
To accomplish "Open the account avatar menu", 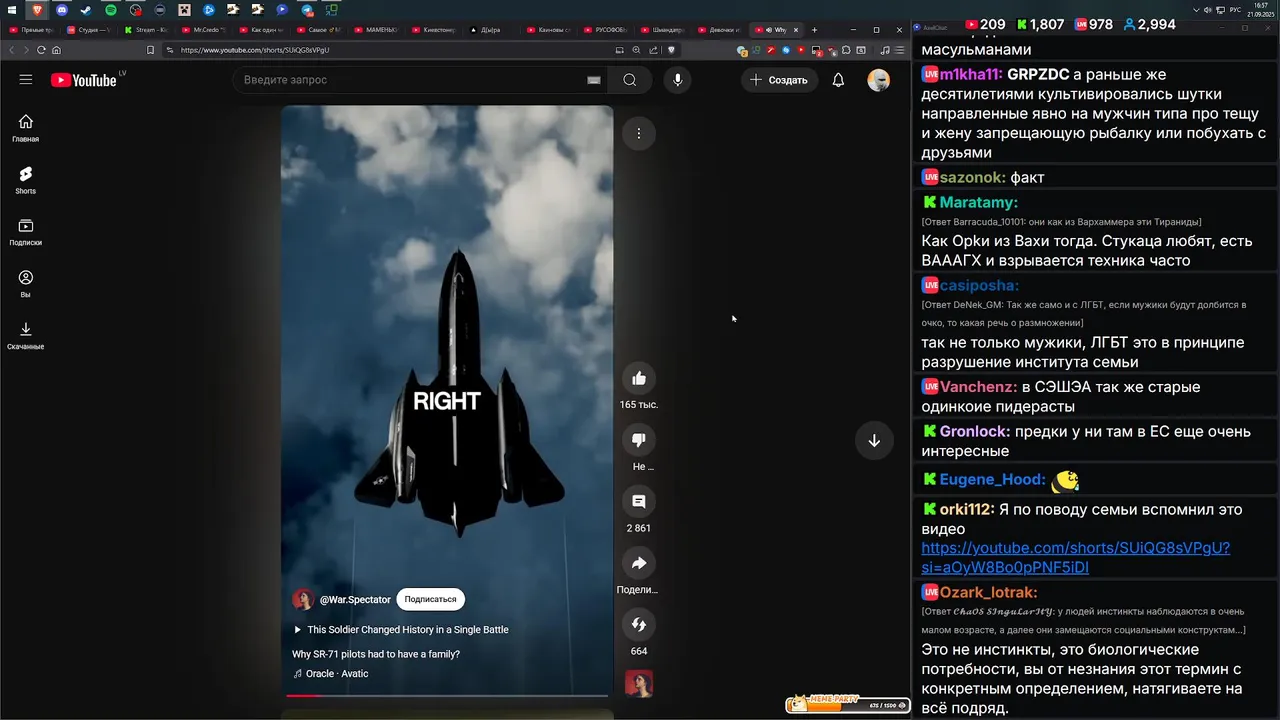I will click(x=879, y=80).
